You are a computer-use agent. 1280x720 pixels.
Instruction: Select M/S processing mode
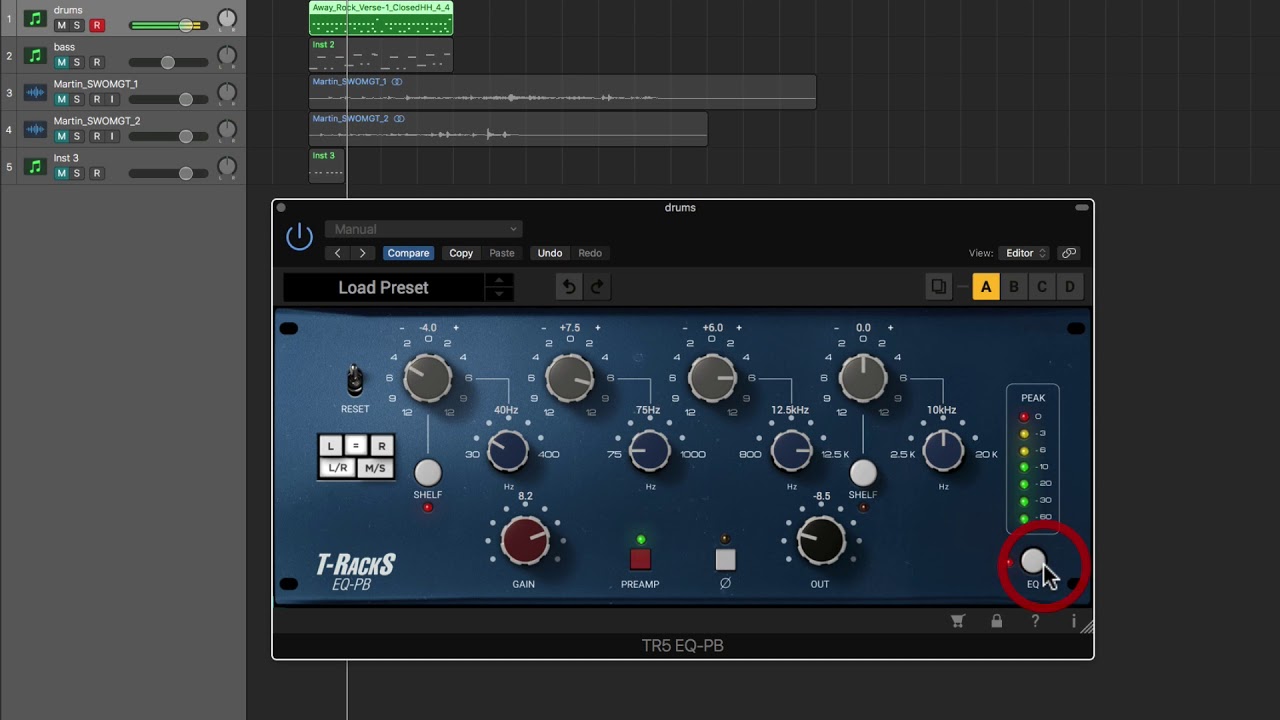point(375,468)
